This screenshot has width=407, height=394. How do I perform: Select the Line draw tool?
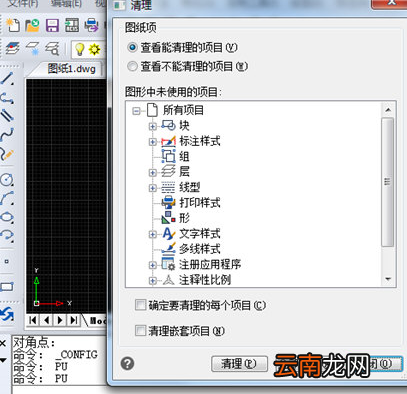[7, 78]
